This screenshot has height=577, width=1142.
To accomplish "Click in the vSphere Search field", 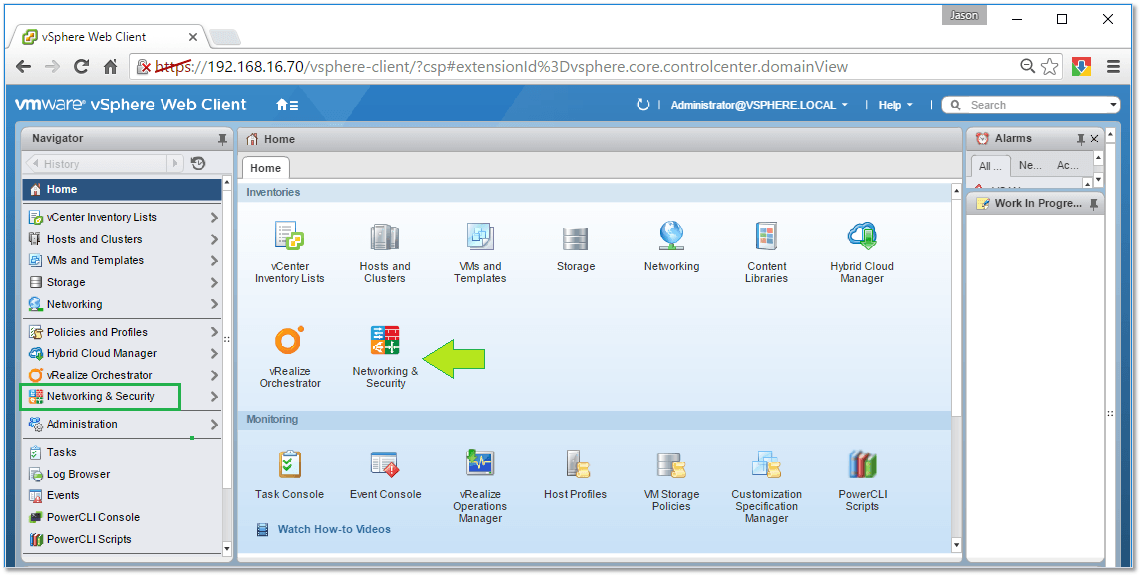I will click(1031, 105).
